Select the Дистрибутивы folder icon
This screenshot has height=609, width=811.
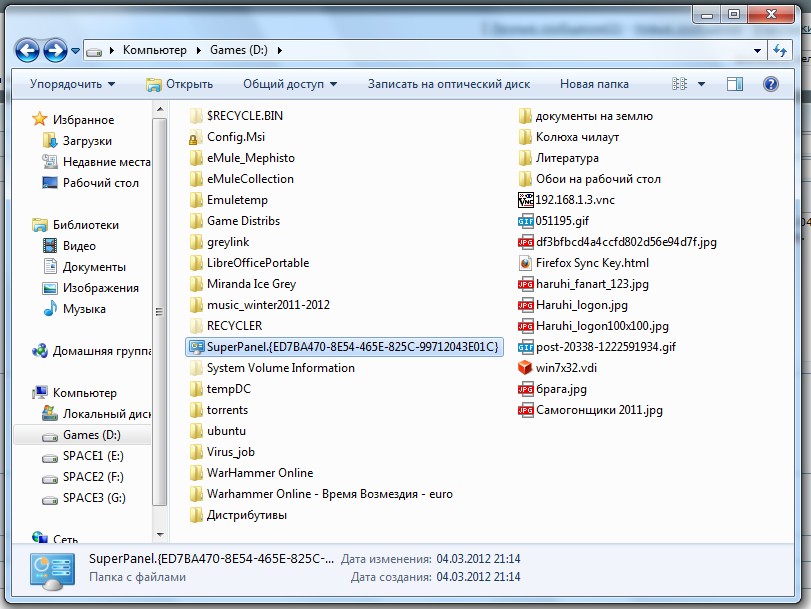tap(196, 515)
